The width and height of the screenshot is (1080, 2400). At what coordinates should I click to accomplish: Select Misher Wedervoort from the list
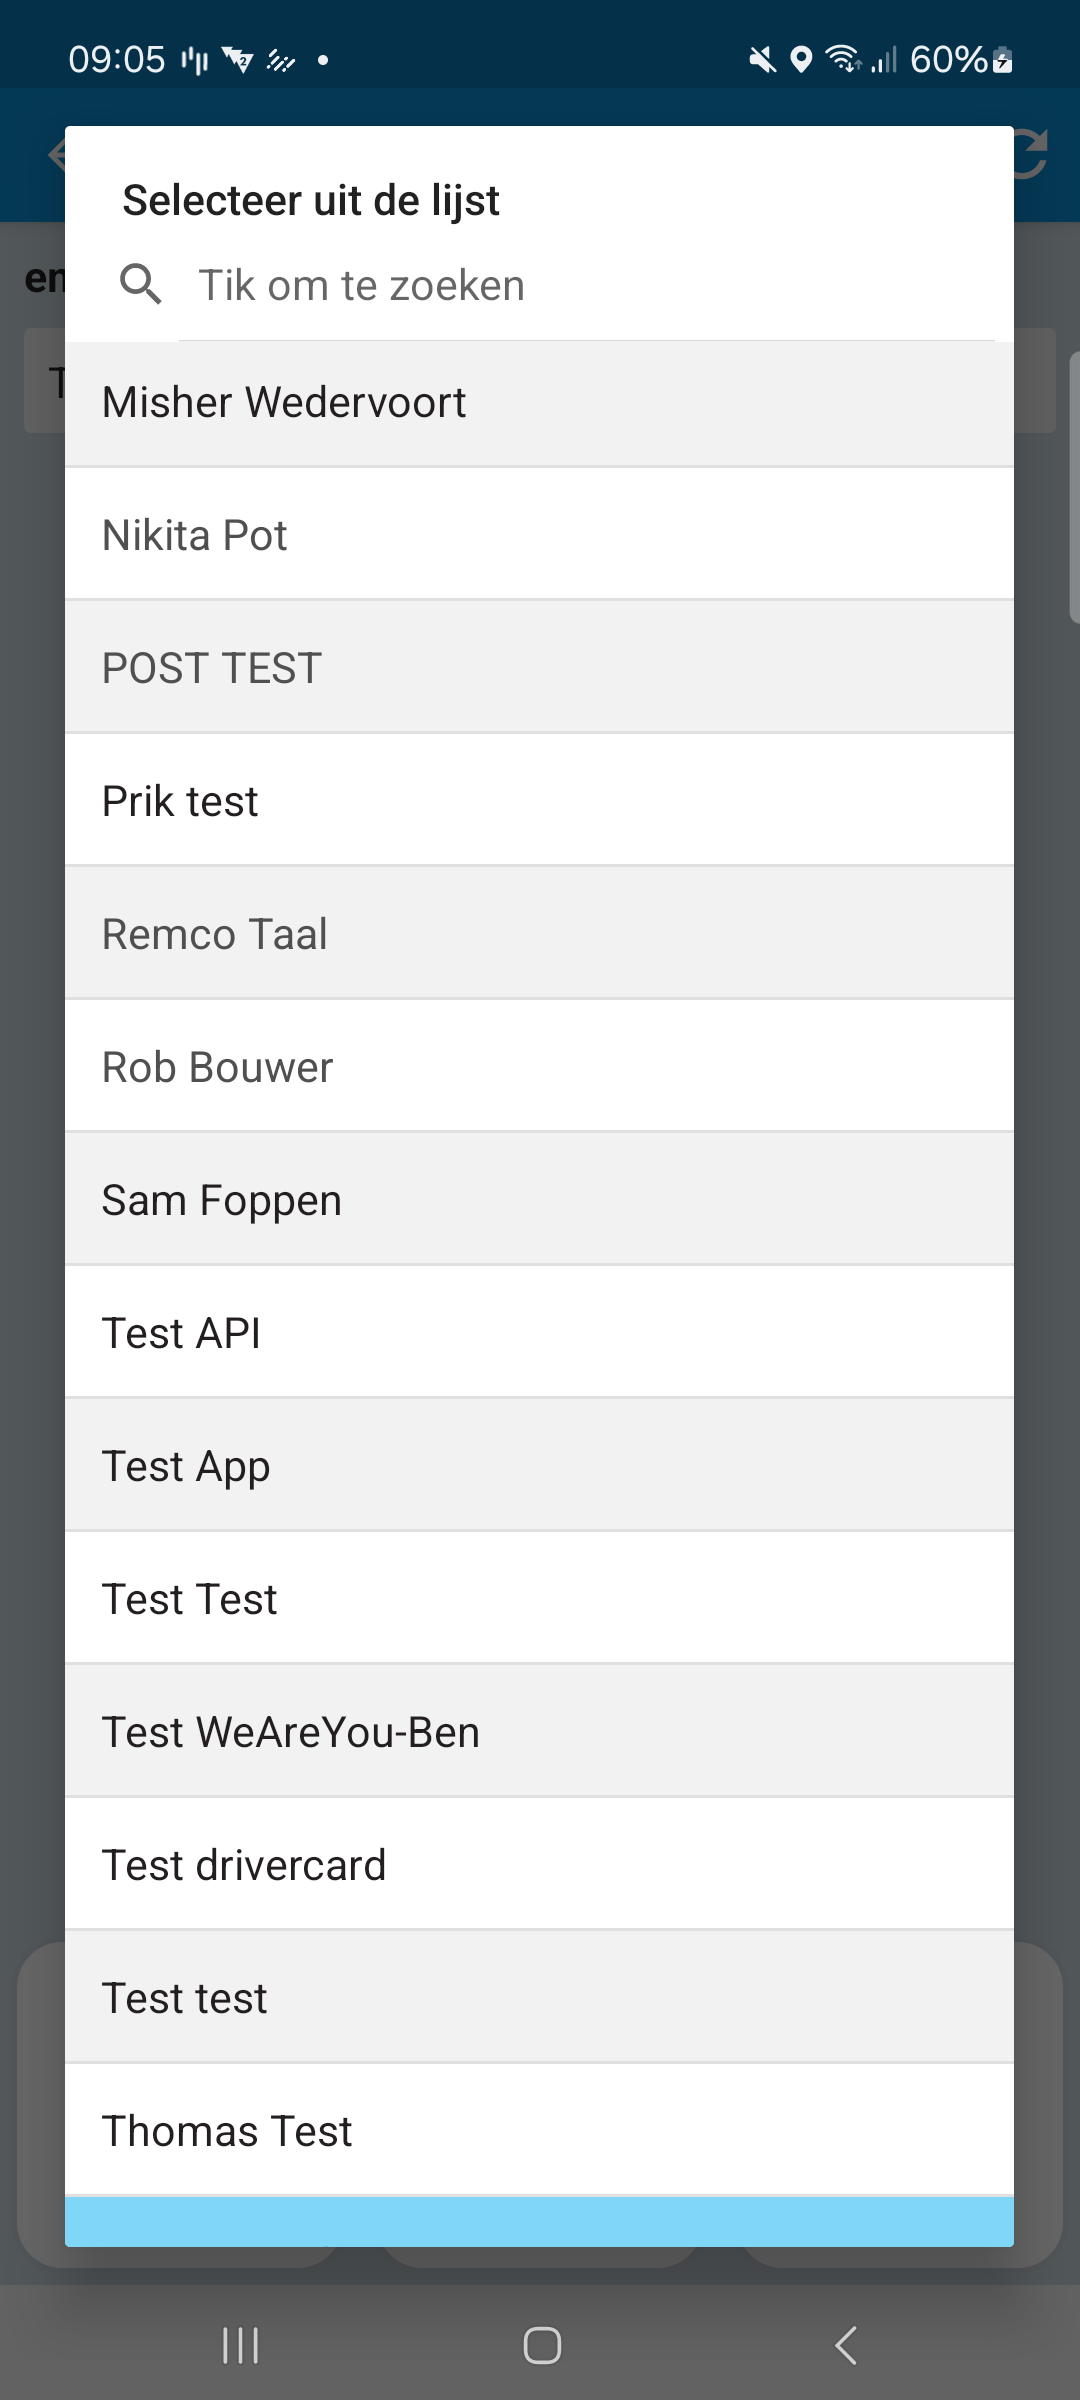tap(539, 403)
